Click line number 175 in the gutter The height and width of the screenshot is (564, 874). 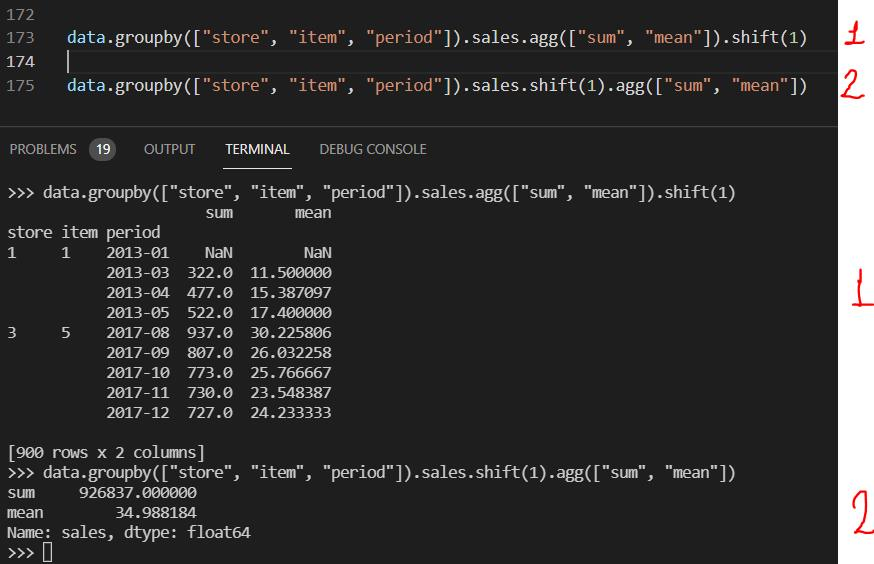pos(20,86)
